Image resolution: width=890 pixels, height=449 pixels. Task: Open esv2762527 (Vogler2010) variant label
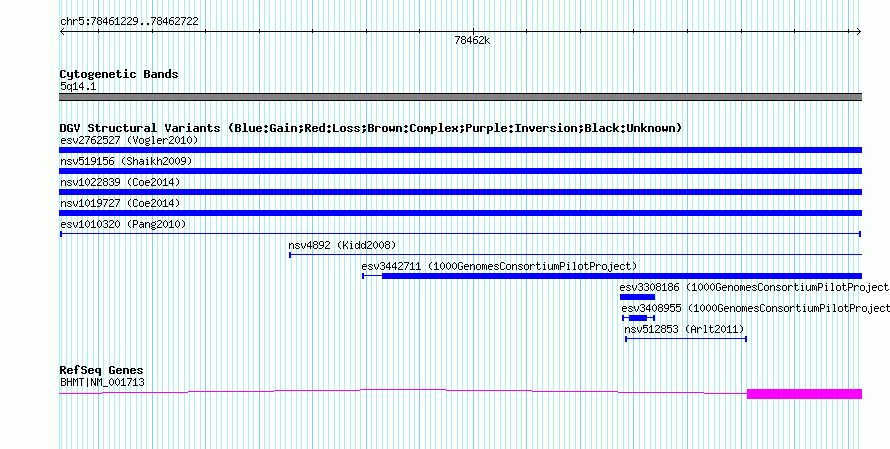point(129,140)
